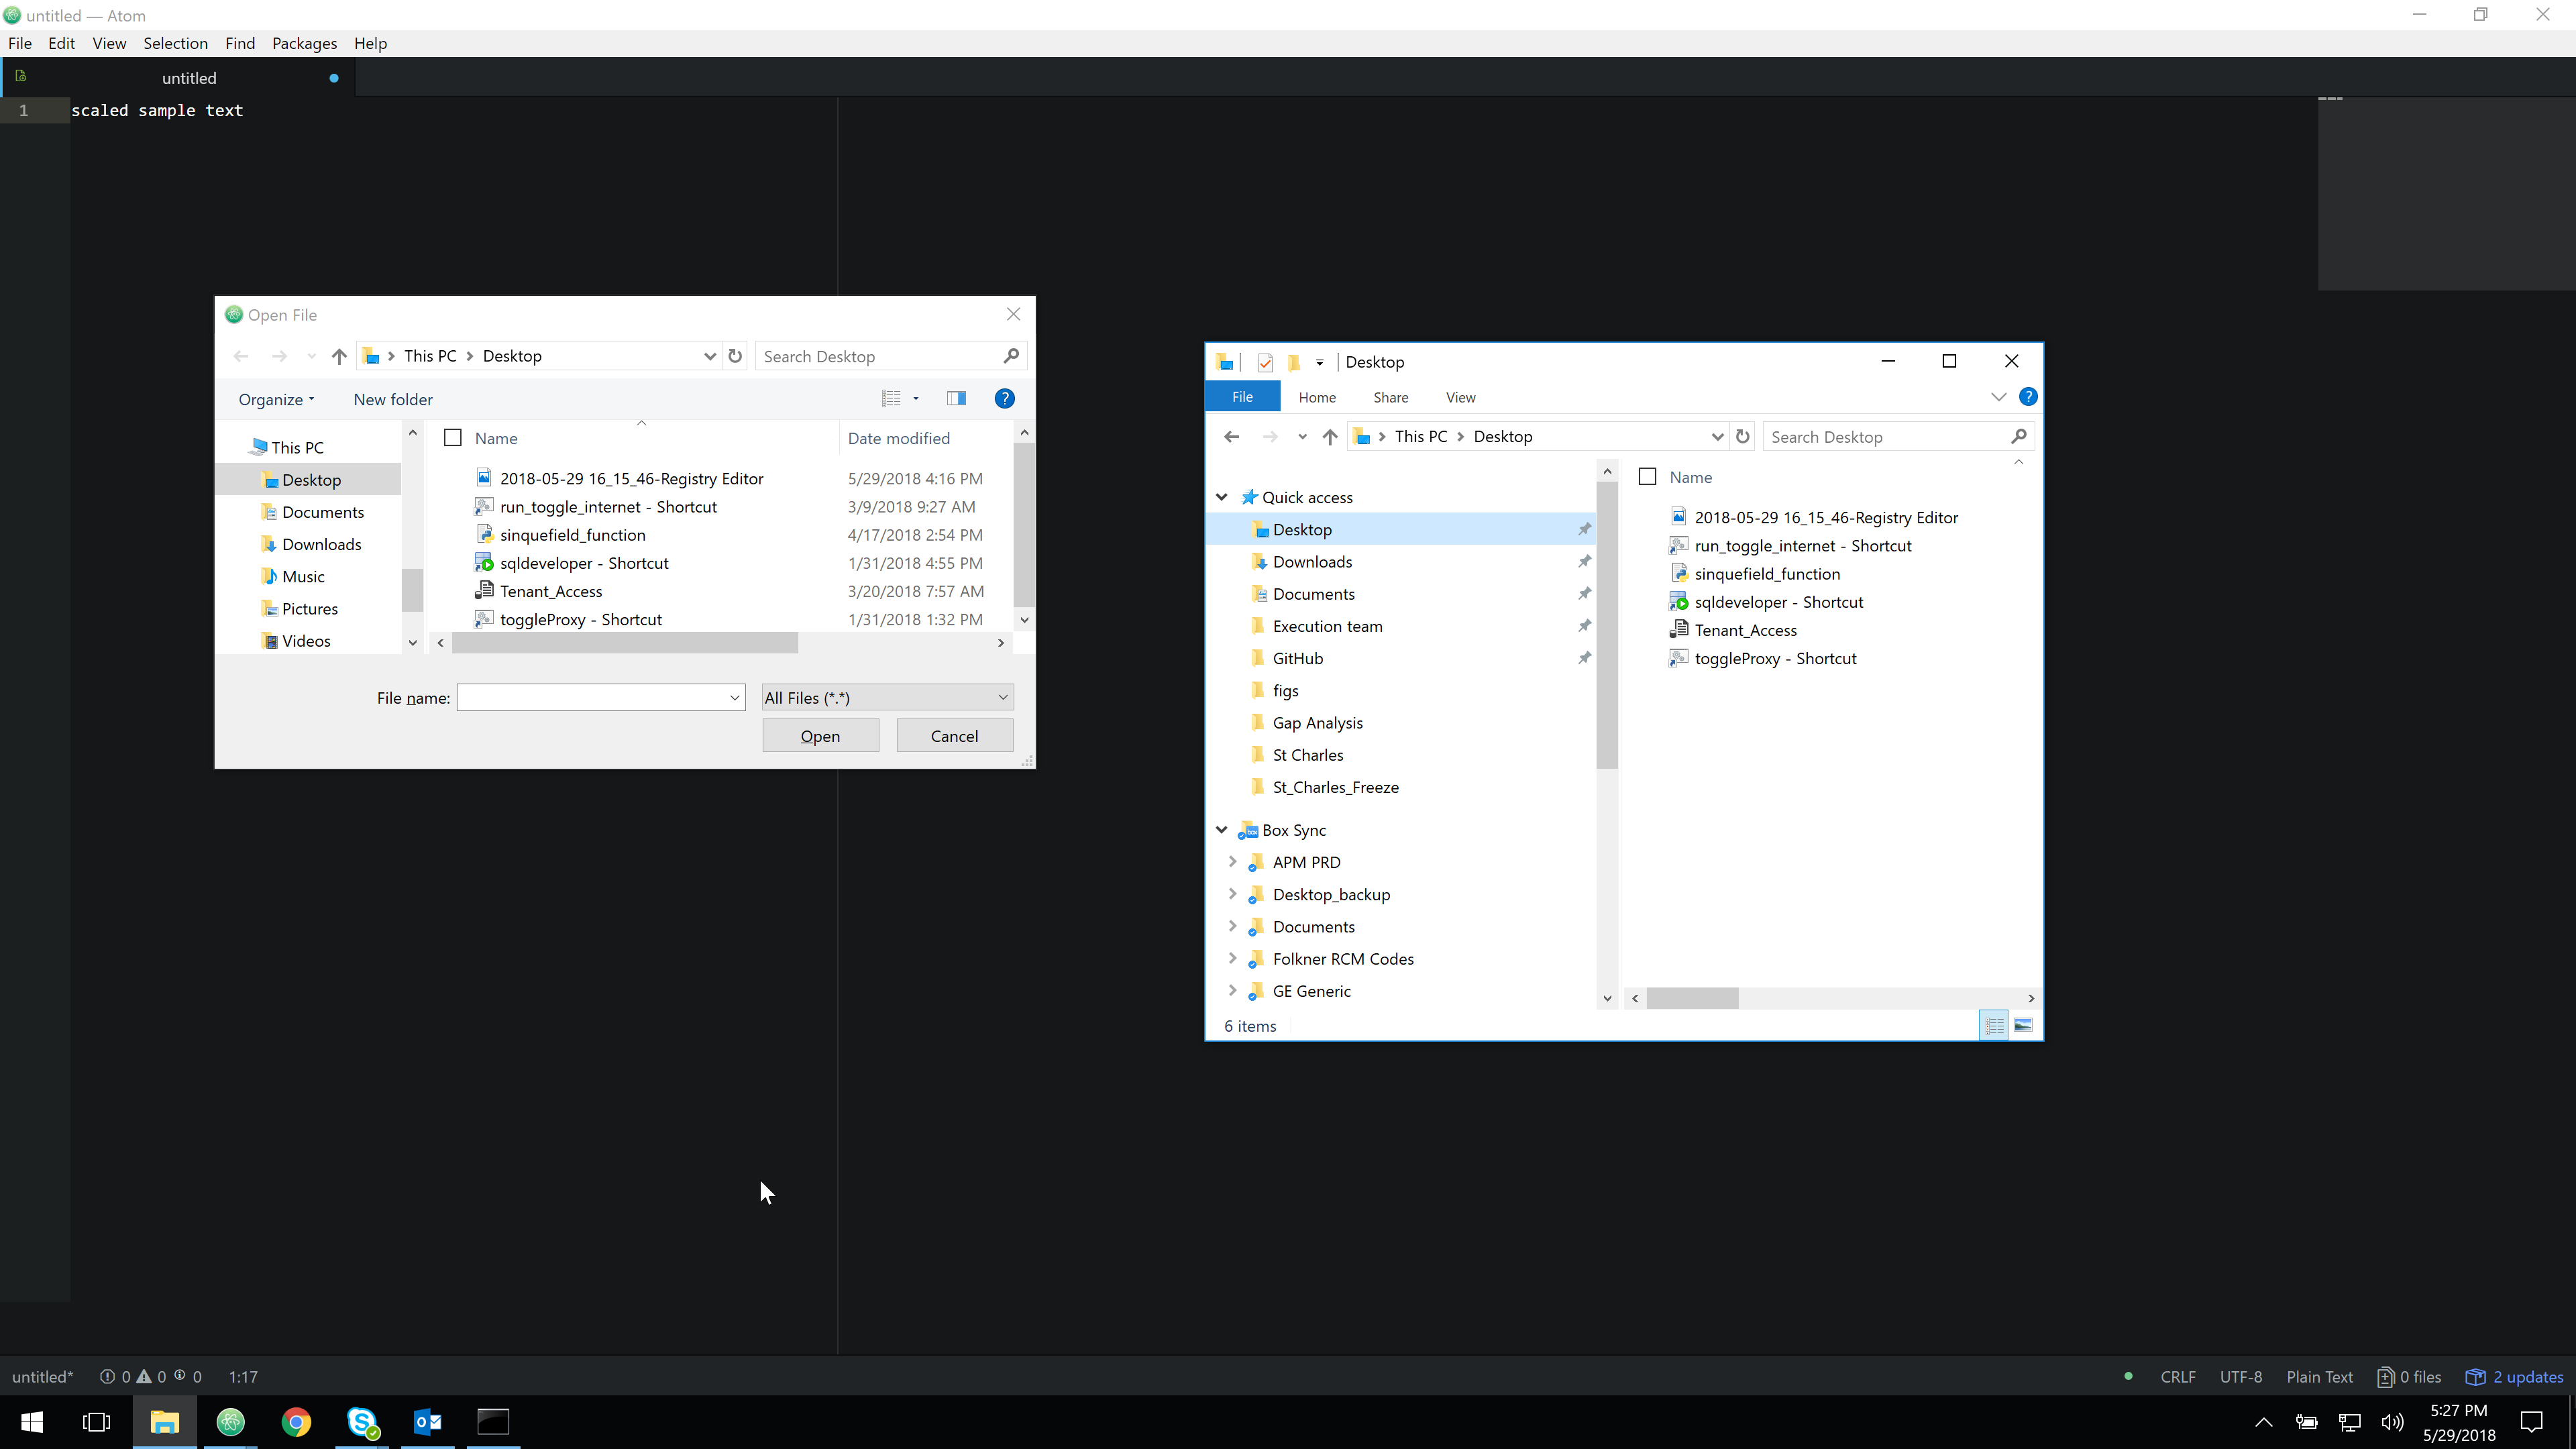Open Outlook from the taskbar
Screen dimensions: 2576x1449
(x=428, y=1421)
